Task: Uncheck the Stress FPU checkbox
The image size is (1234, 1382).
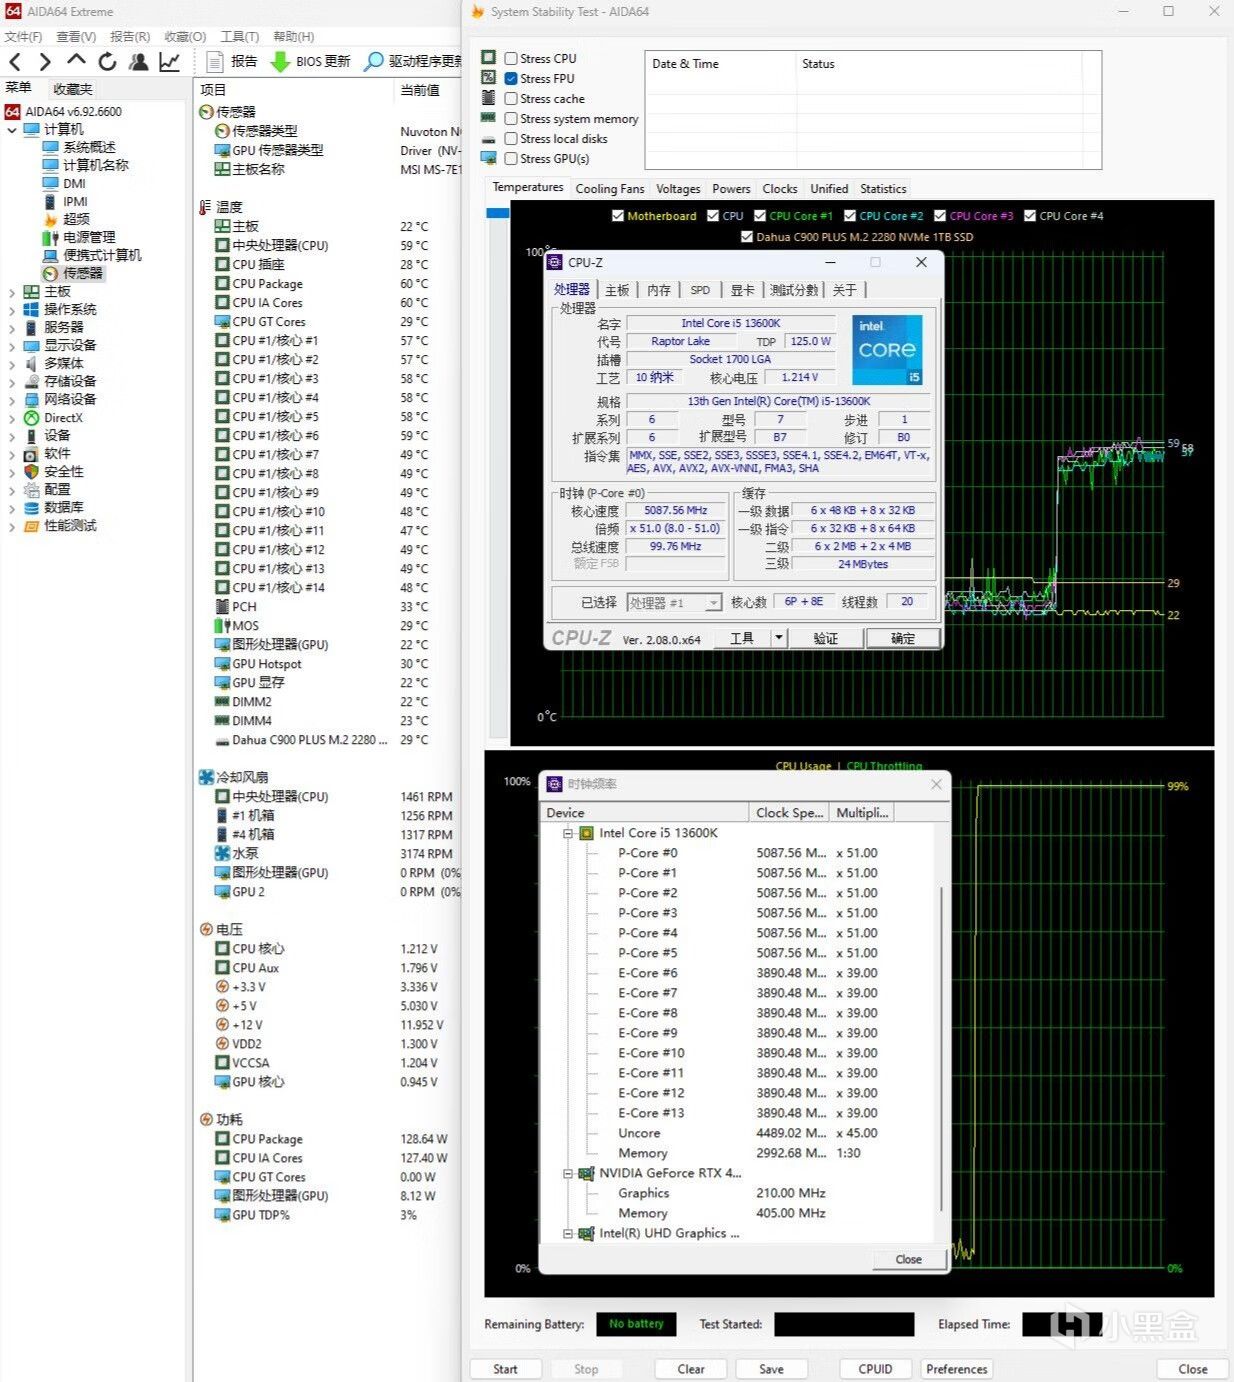Action: [511, 79]
